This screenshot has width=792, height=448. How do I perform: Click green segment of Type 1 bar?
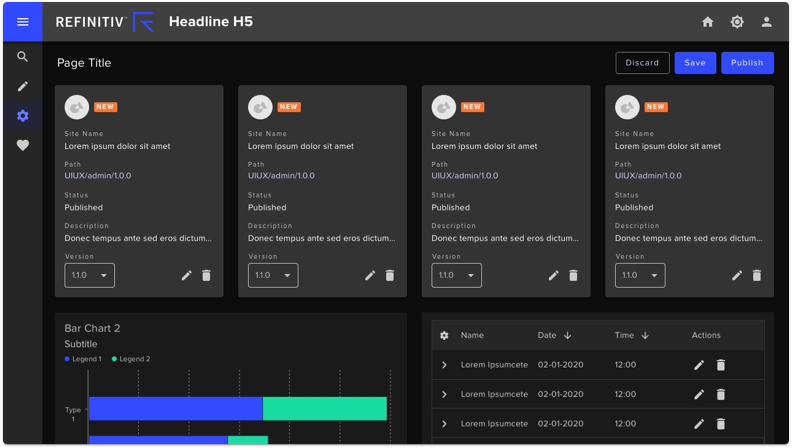click(x=325, y=409)
